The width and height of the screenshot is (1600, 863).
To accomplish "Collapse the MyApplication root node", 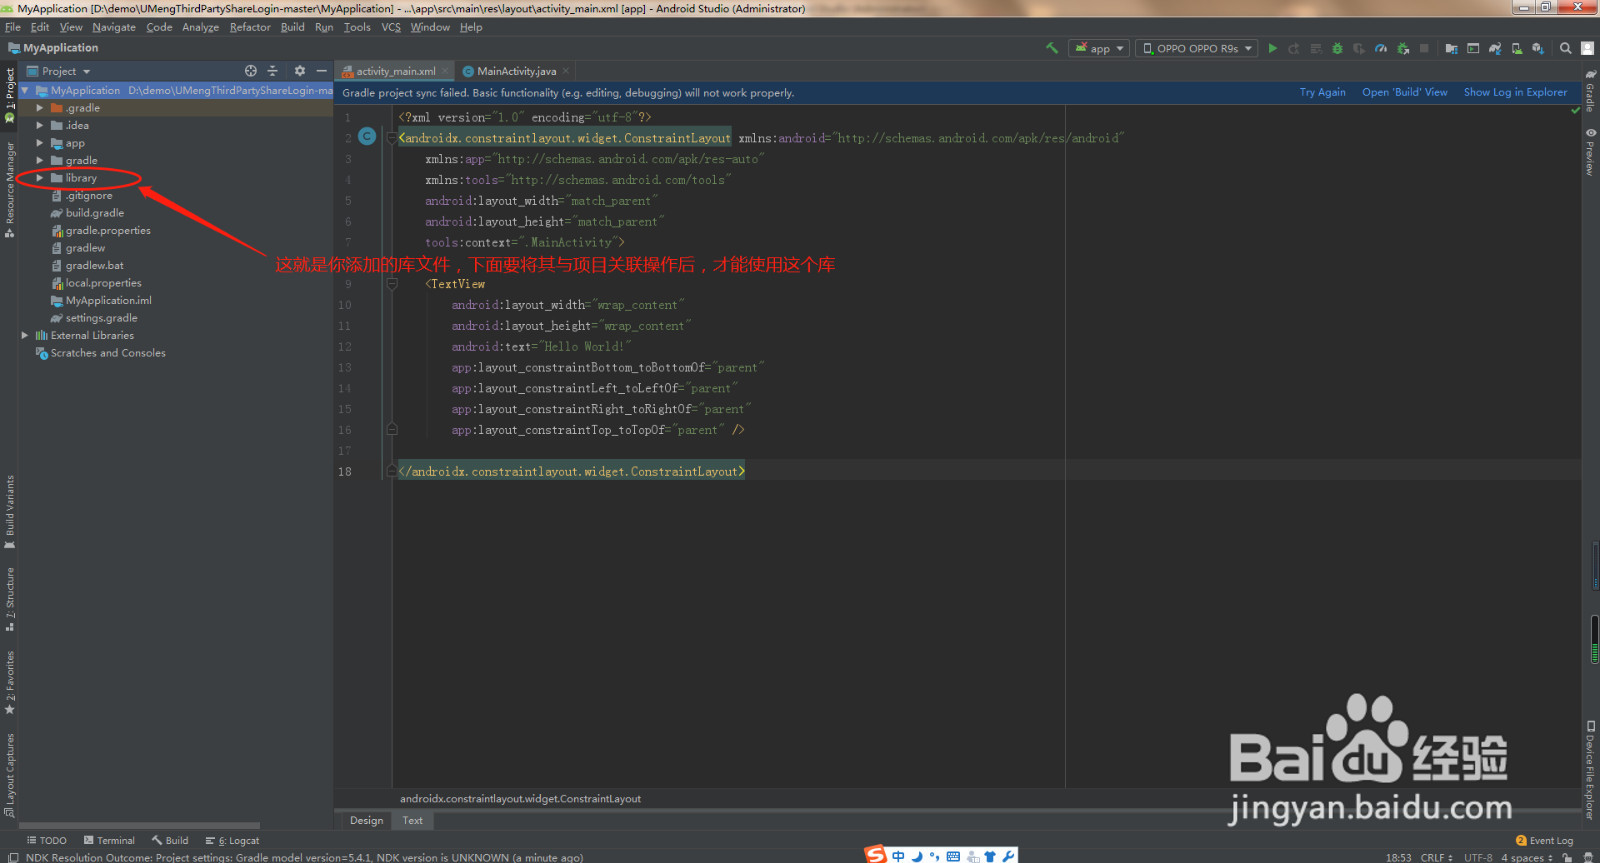I will 25,90.
